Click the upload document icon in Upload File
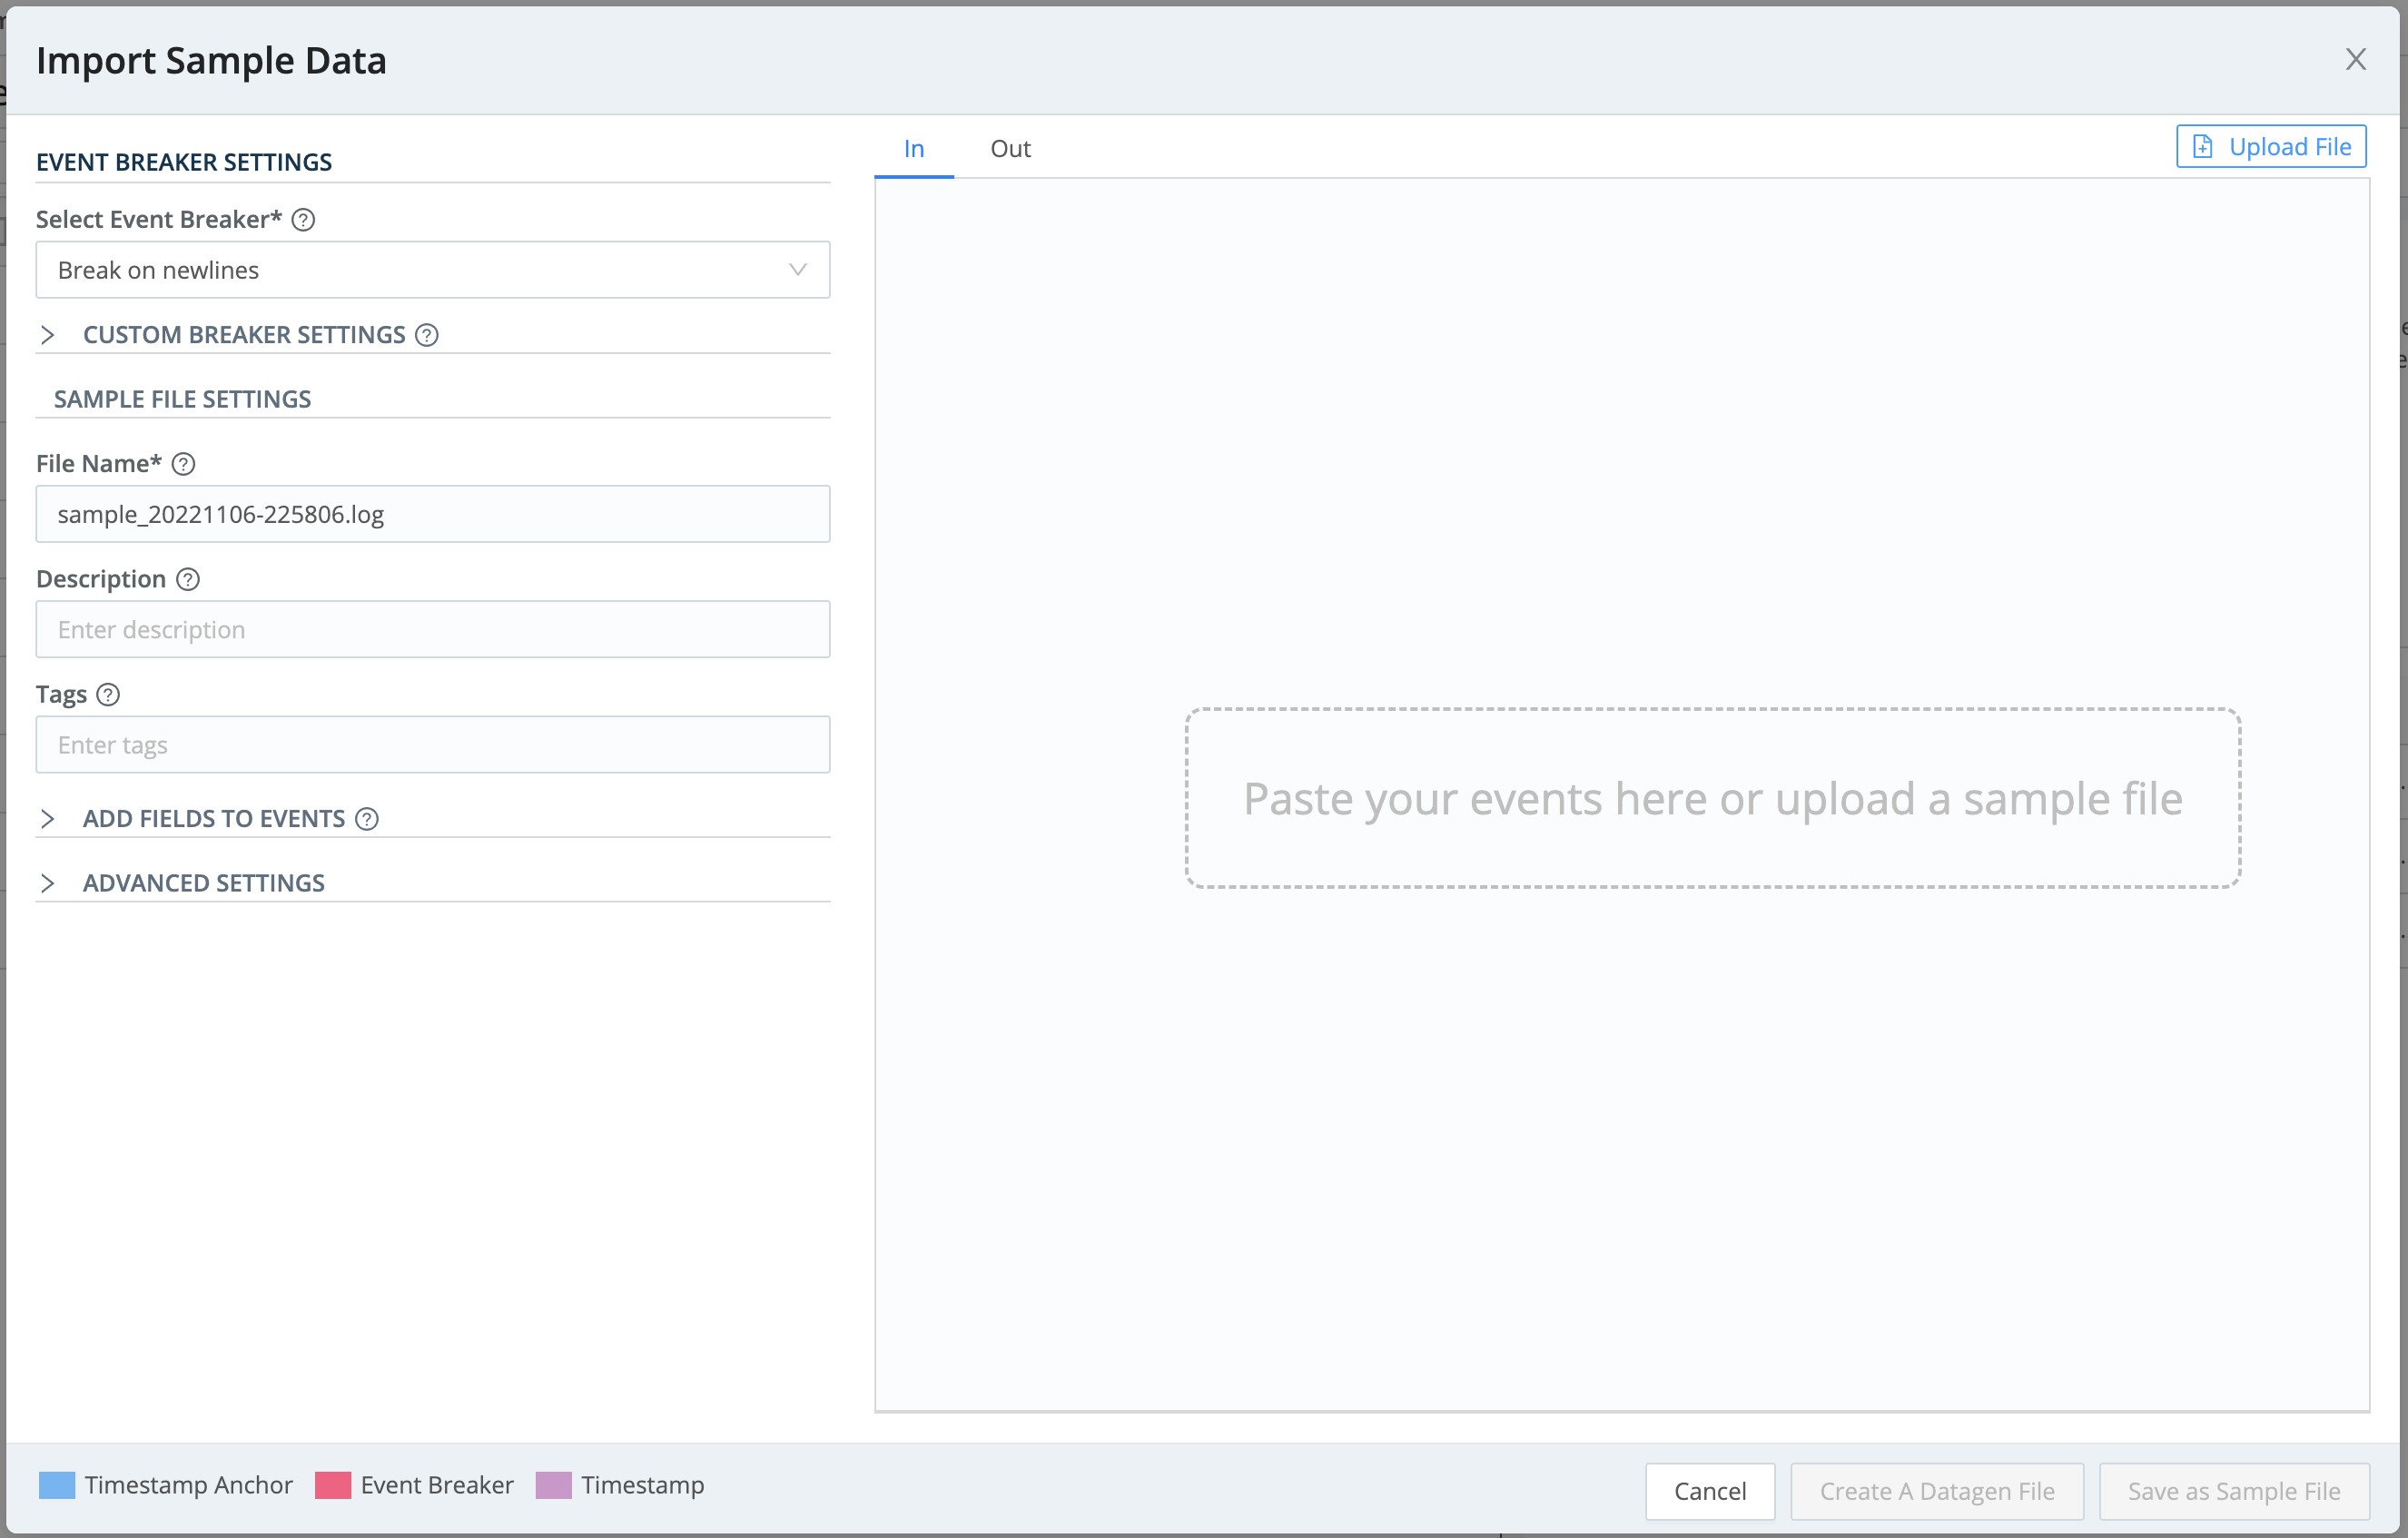Screen dimensions: 2408x1538 coord(2203,145)
